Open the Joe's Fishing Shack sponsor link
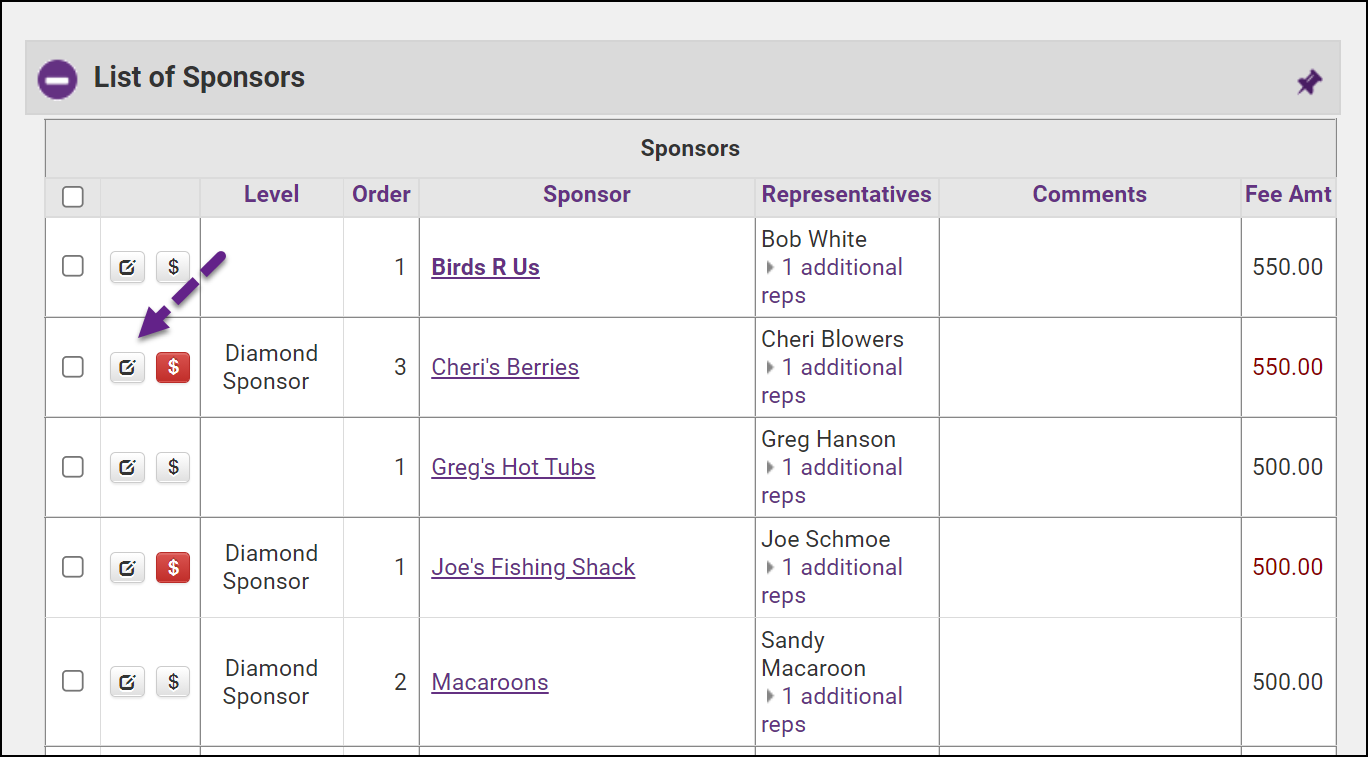This screenshot has height=757, width=1368. click(533, 567)
